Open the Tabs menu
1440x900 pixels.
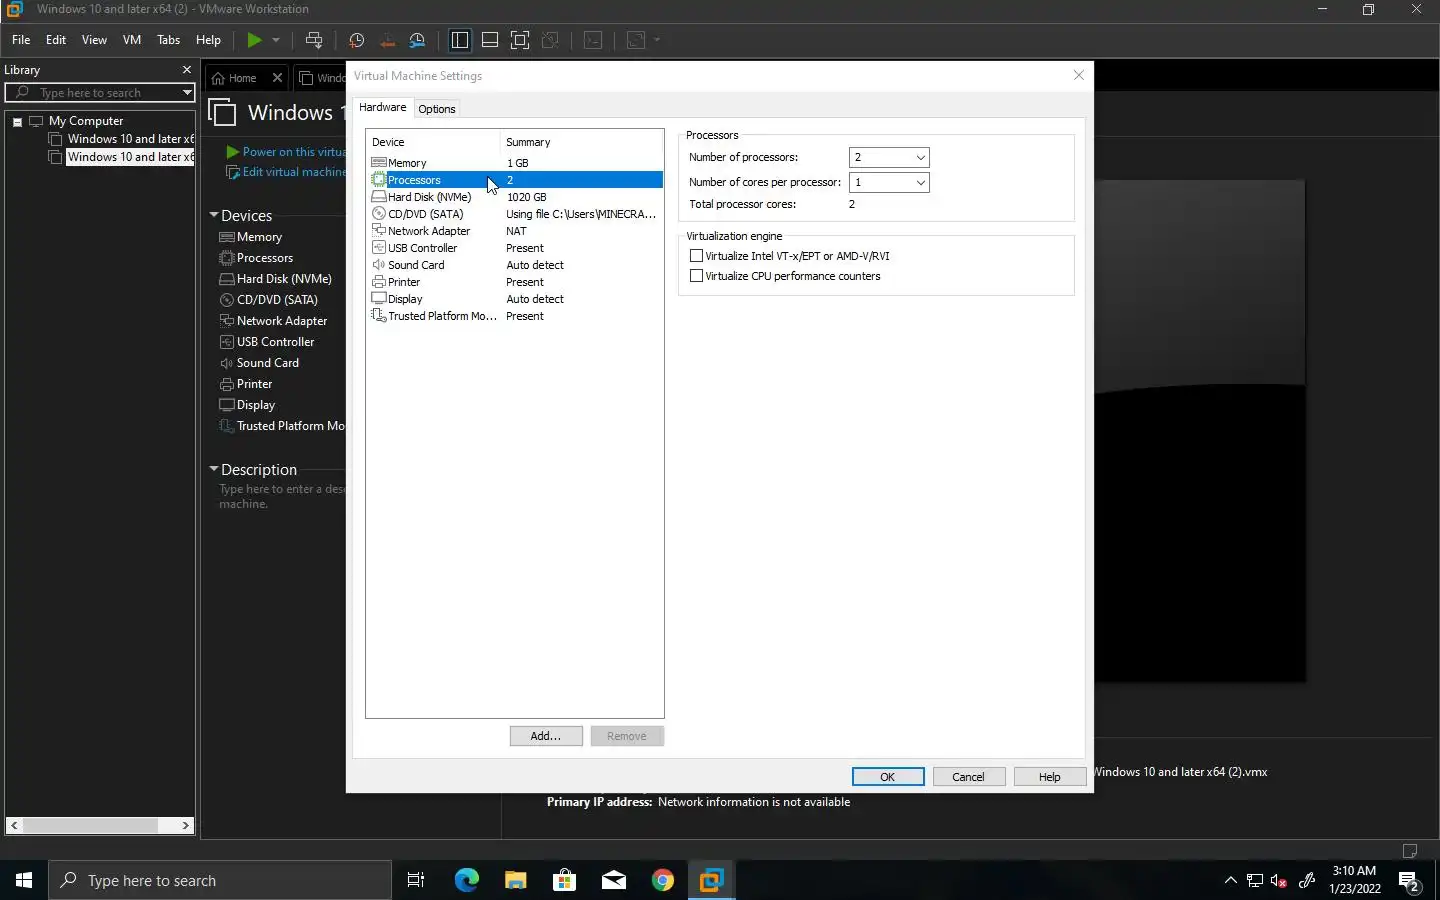pyautogui.click(x=169, y=40)
